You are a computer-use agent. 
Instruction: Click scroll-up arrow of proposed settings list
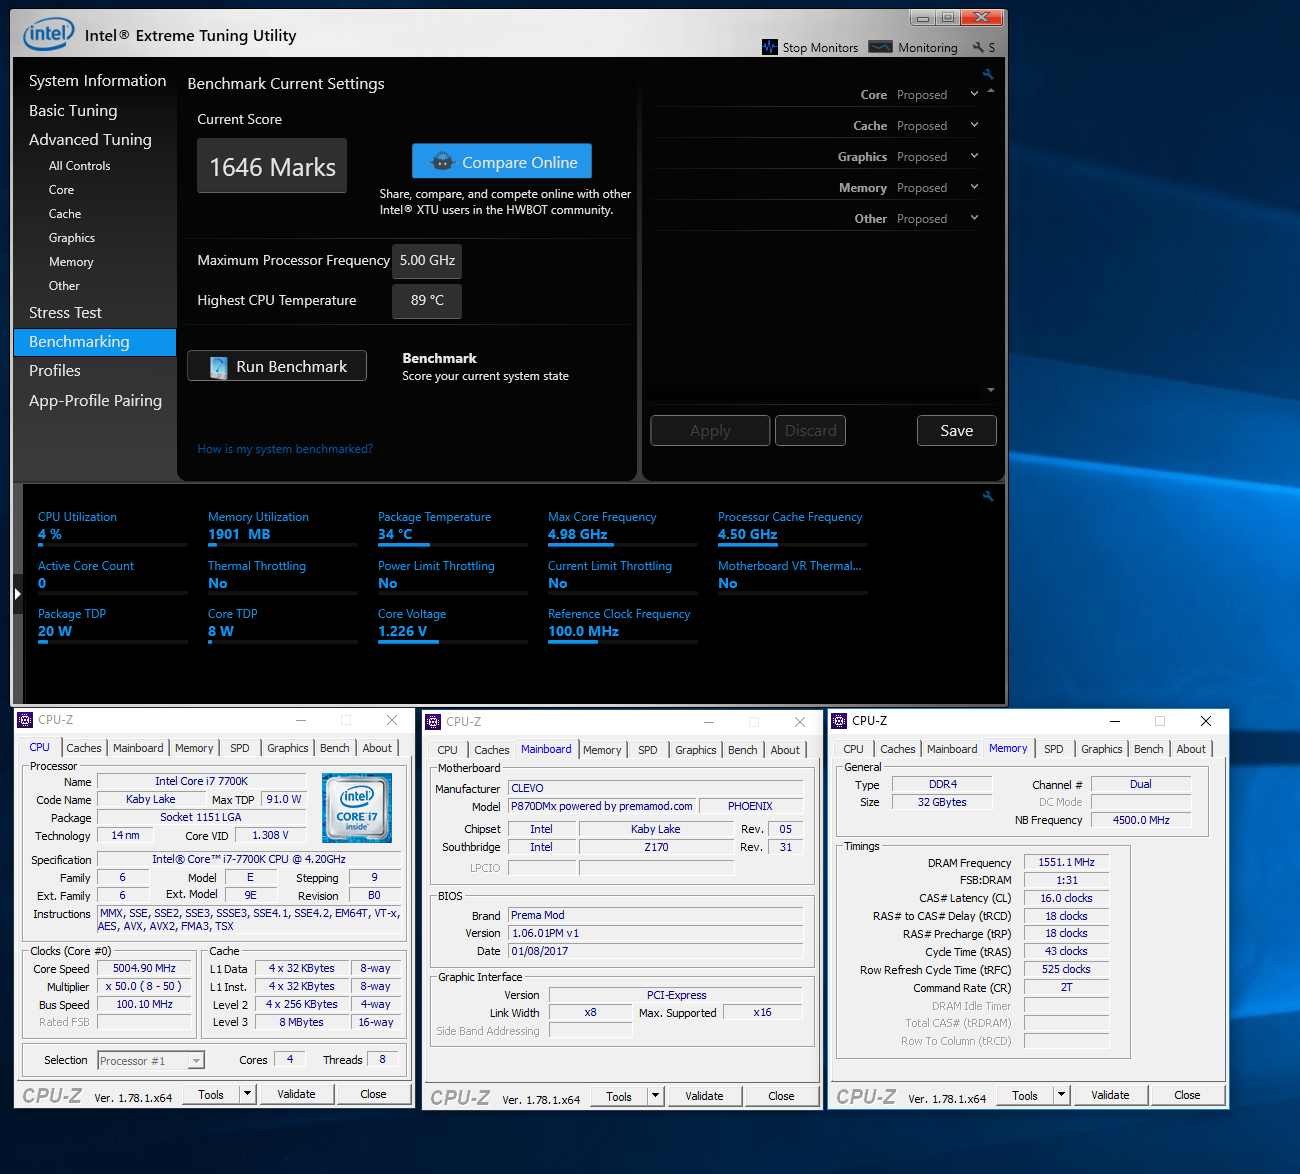[991, 91]
